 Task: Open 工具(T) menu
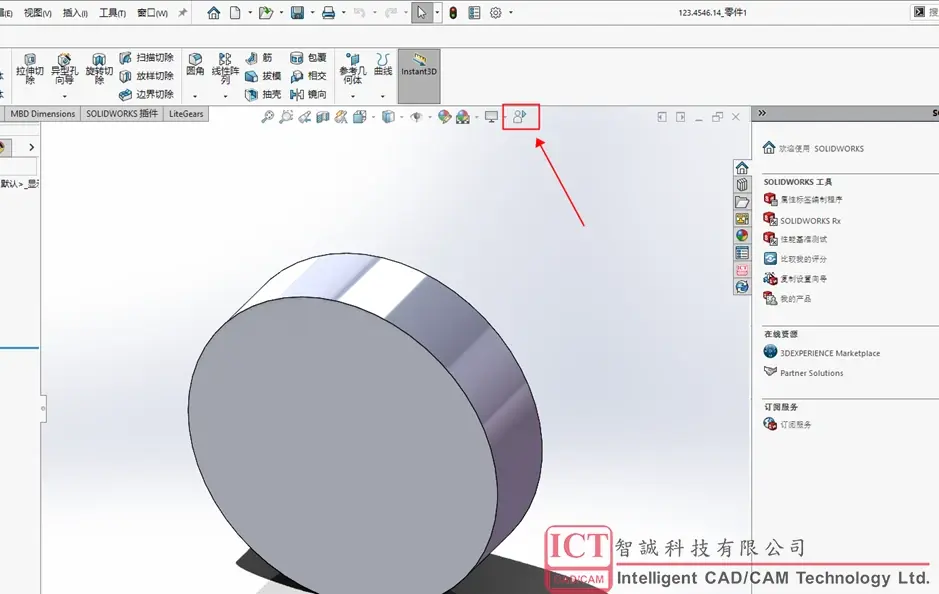(113, 13)
